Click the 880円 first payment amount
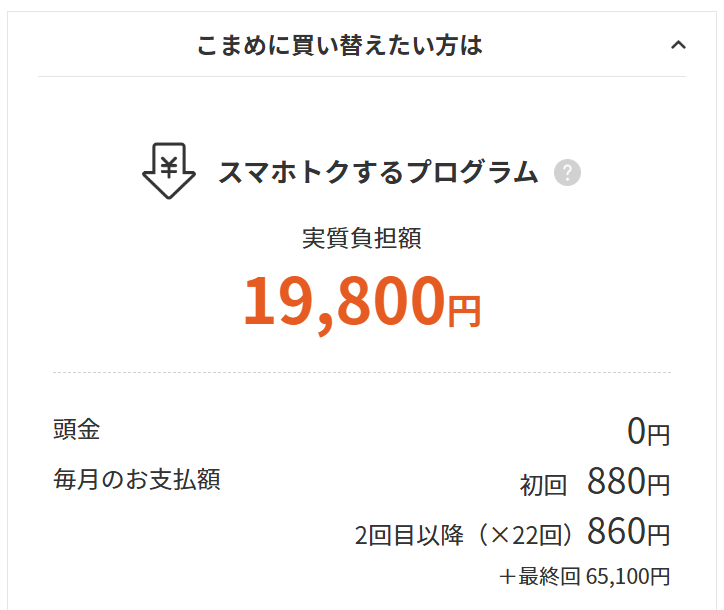This screenshot has width=724, height=610. point(628,483)
